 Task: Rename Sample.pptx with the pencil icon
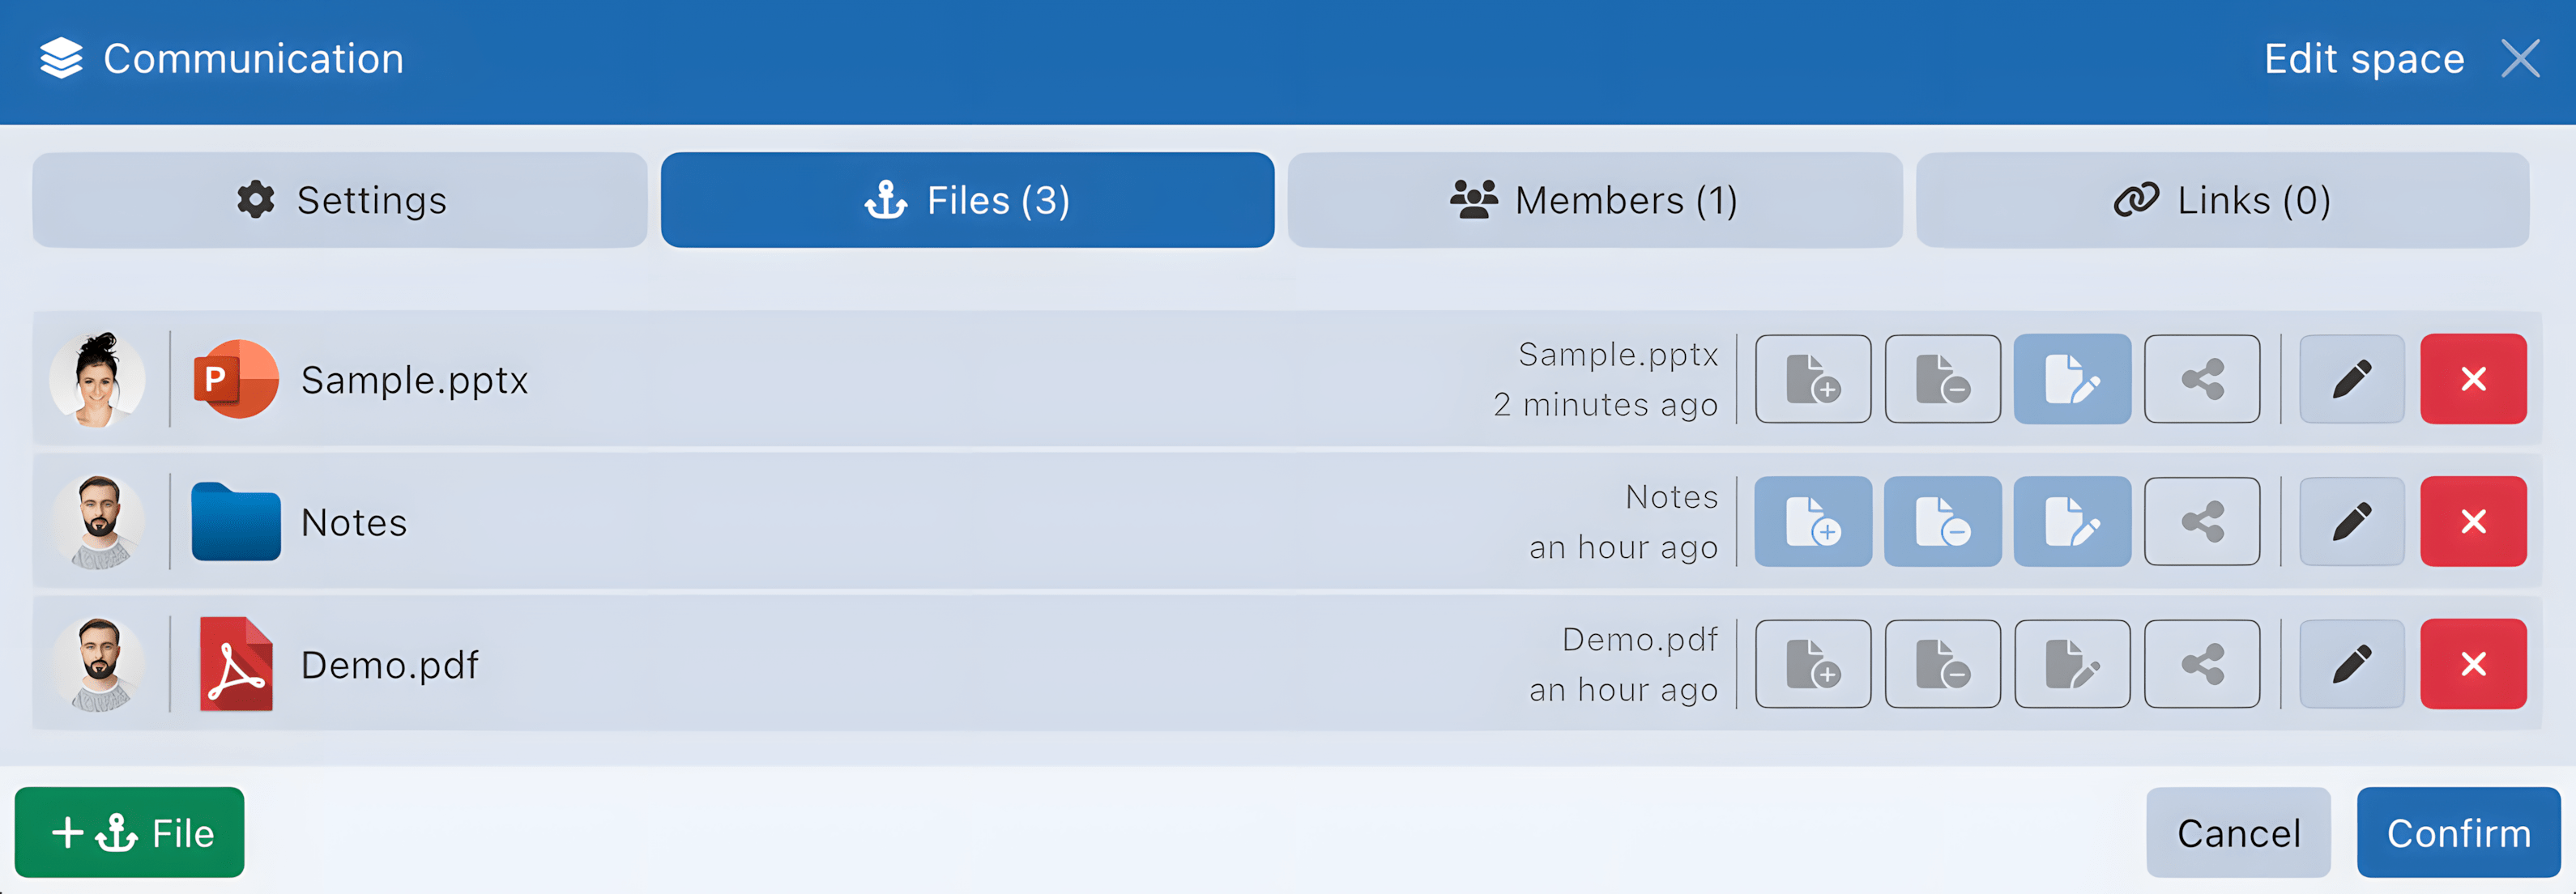(x=2352, y=379)
